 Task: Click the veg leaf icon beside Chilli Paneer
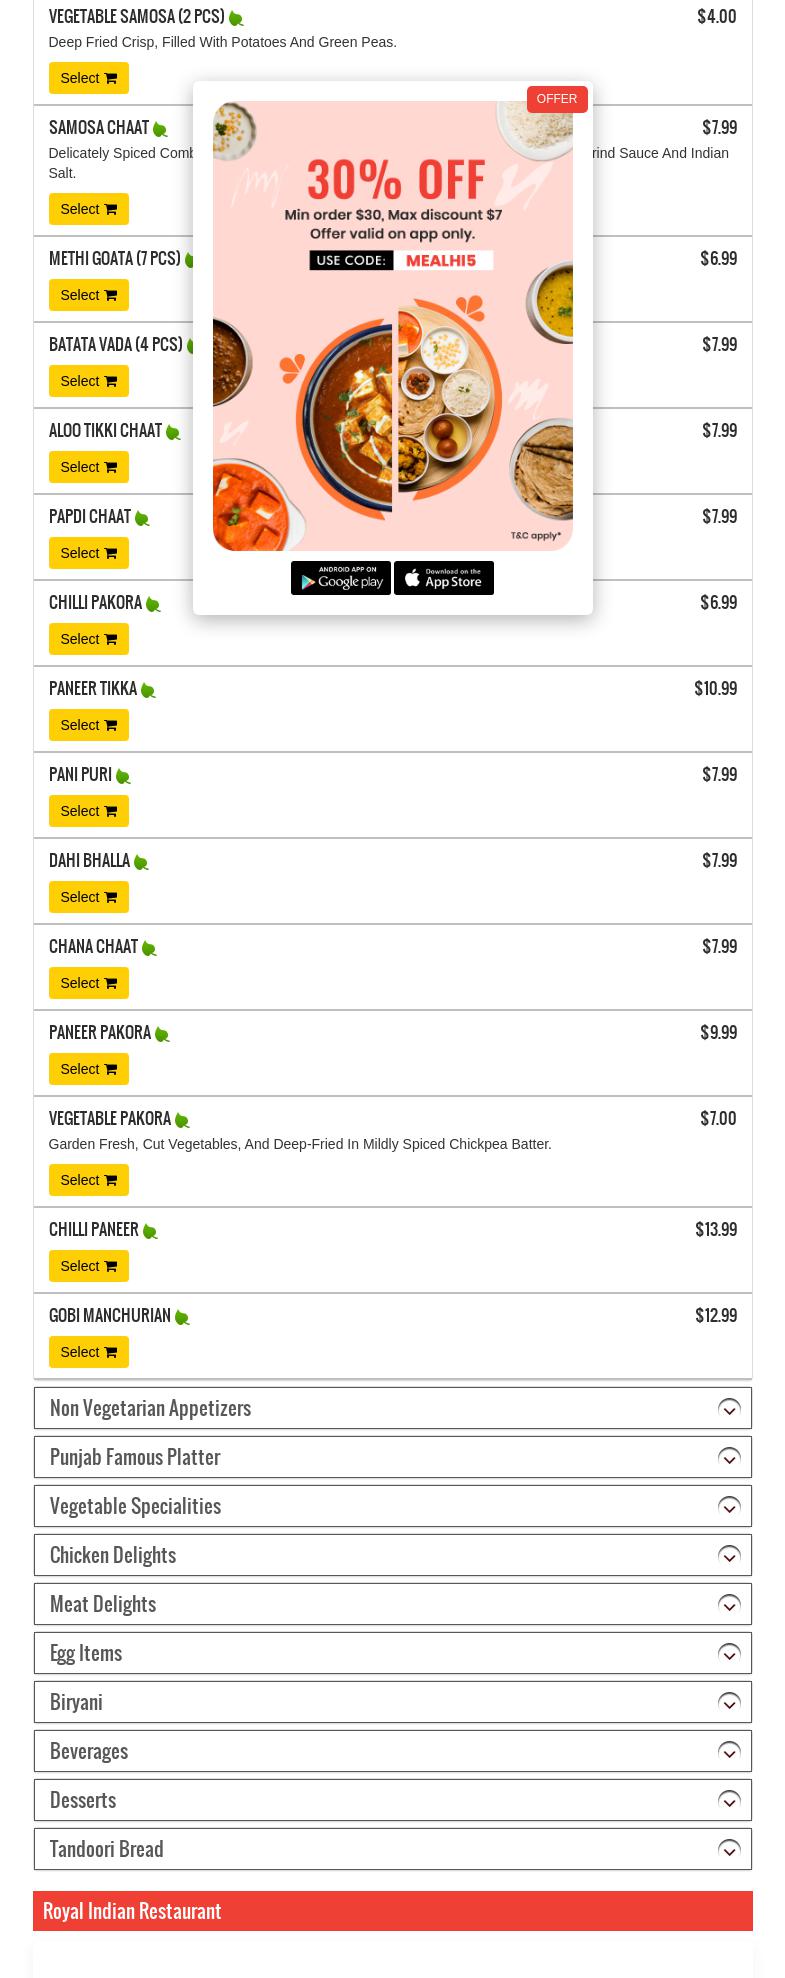pos(150,1231)
